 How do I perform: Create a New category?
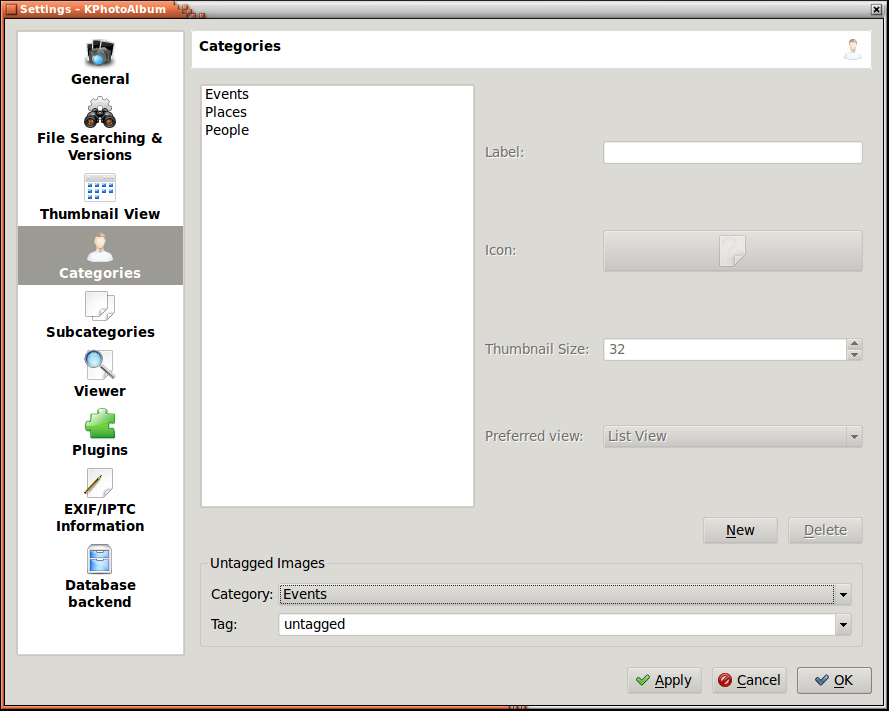(x=740, y=531)
